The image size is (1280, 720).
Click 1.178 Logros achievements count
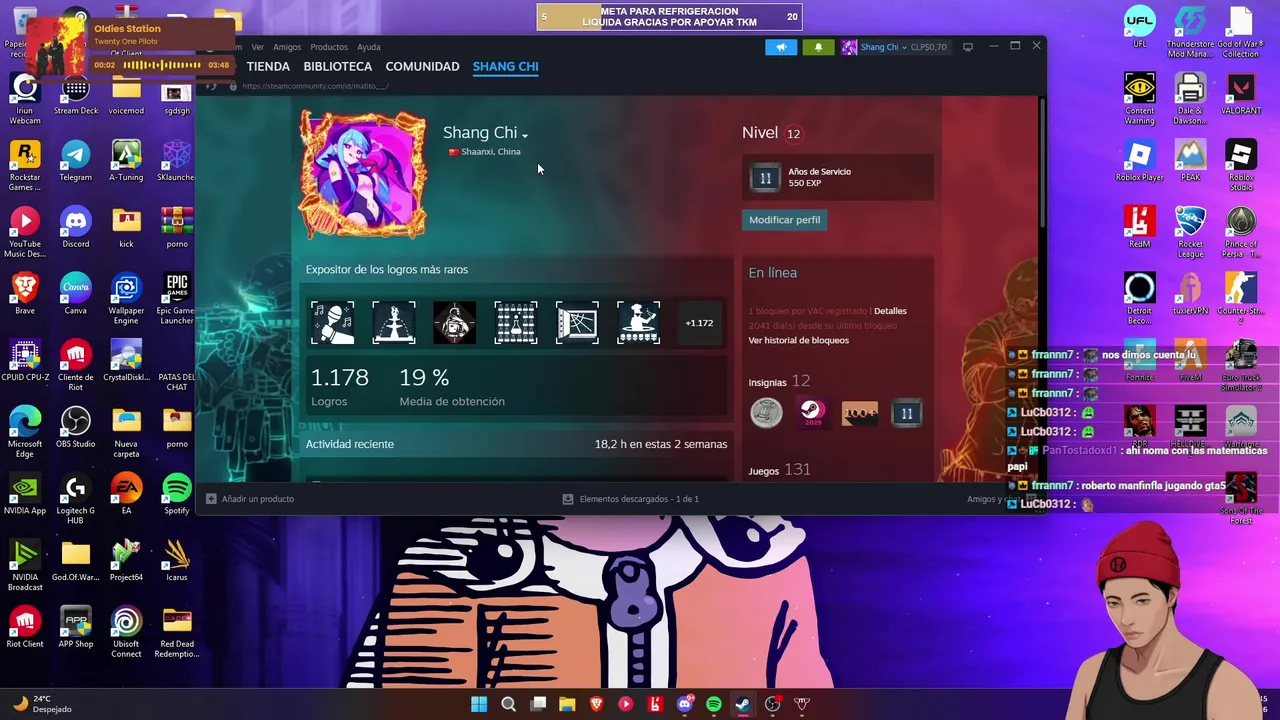(339, 387)
